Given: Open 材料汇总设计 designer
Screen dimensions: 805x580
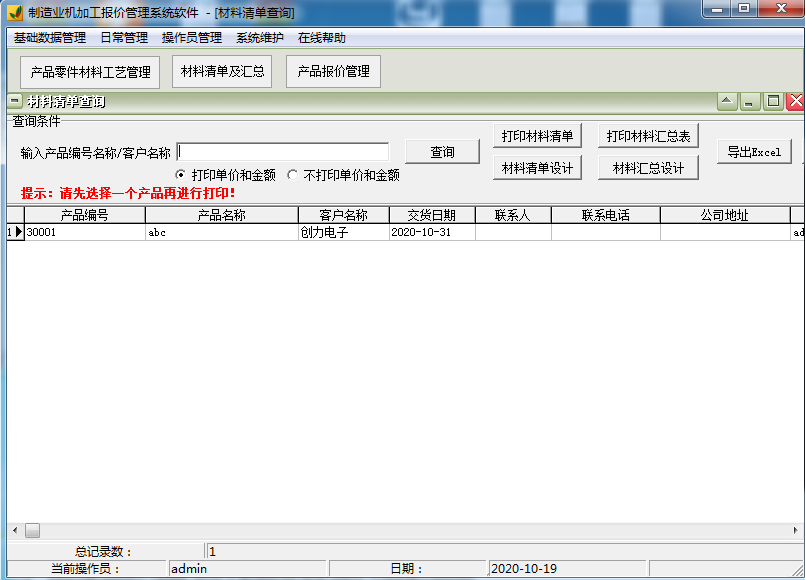Looking at the screenshot, I should pyautogui.click(x=648, y=168).
